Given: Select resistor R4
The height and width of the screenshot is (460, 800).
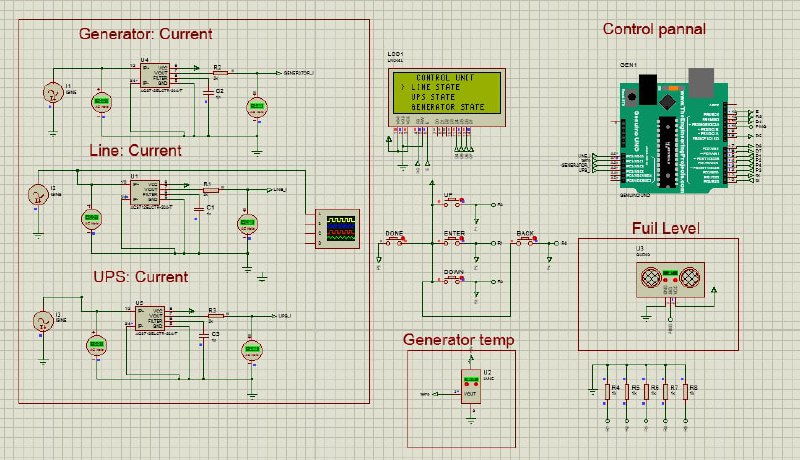Looking at the screenshot, I should point(607,392).
